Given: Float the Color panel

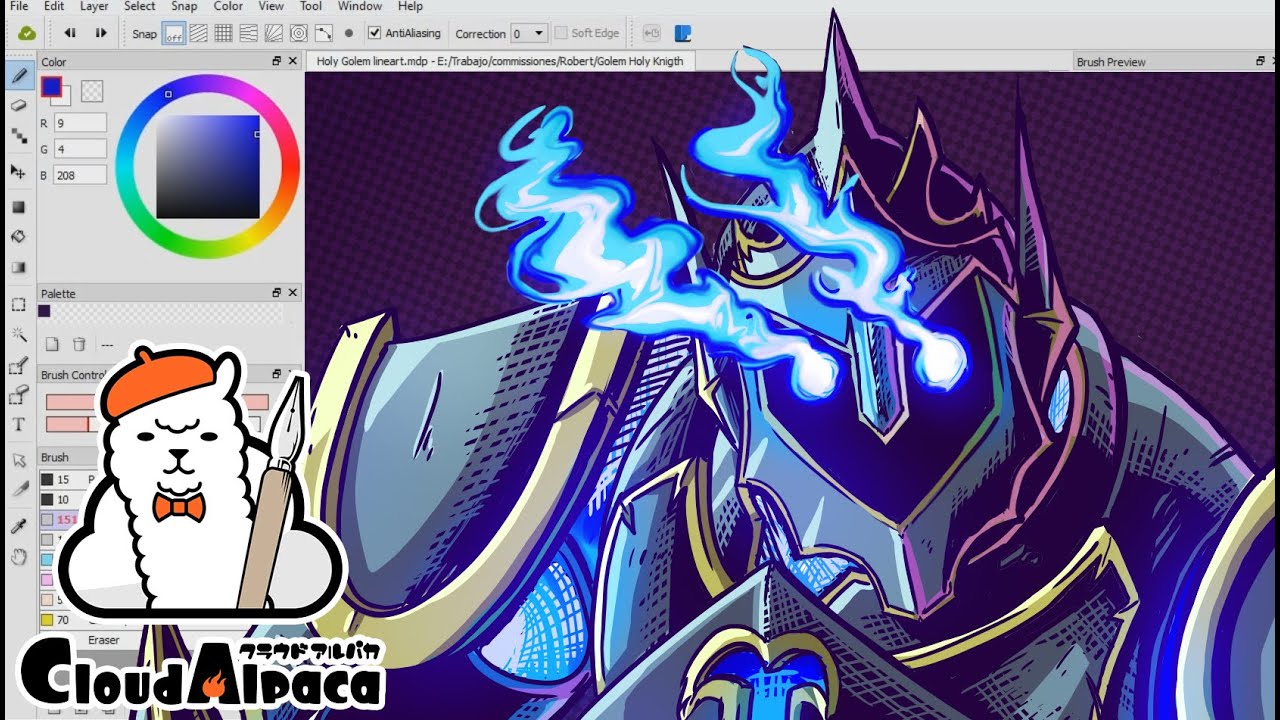Looking at the screenshot, I should pyautogui.click(x=277, y=61).
